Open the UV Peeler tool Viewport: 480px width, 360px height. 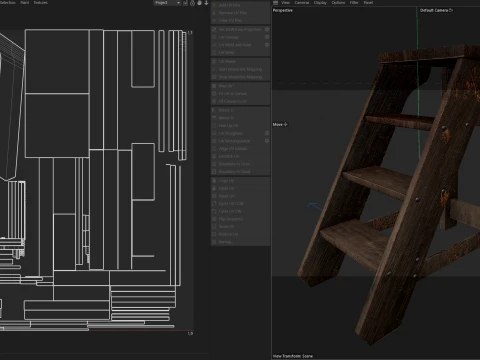pyautogui.click(x=240, y=62)
